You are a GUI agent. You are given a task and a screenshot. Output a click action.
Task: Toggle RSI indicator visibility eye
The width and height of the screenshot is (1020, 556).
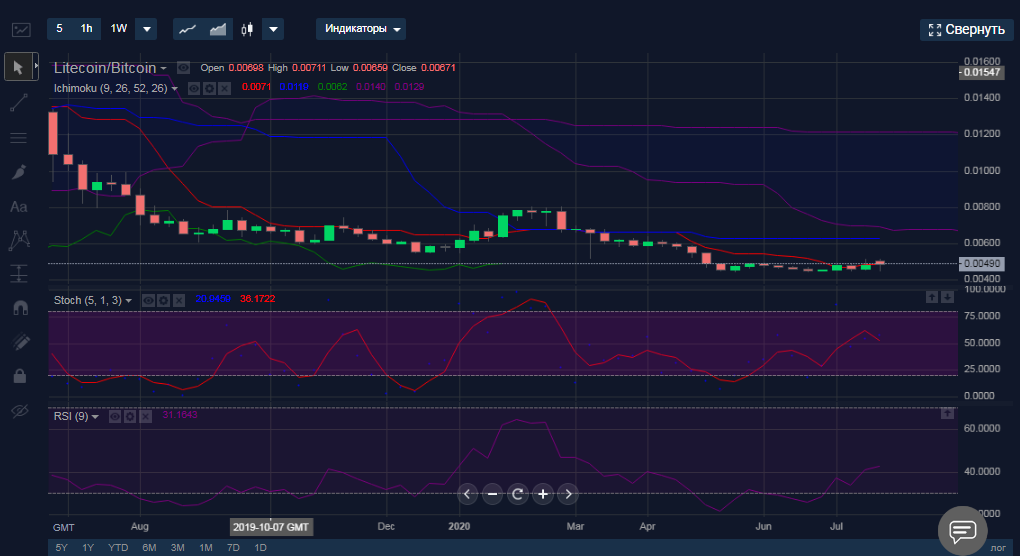point(116,416)
